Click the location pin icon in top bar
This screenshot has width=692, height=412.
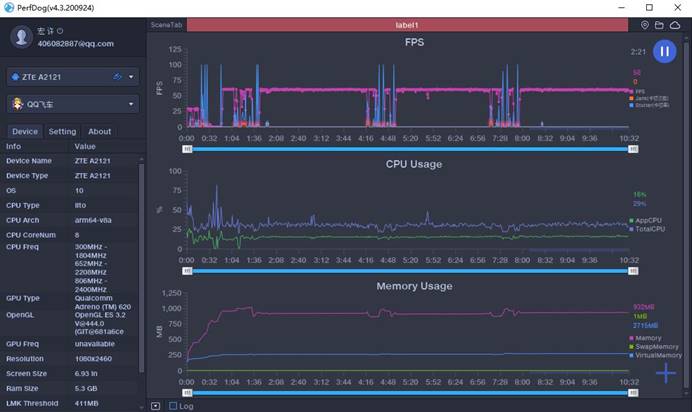click(645, 25)
